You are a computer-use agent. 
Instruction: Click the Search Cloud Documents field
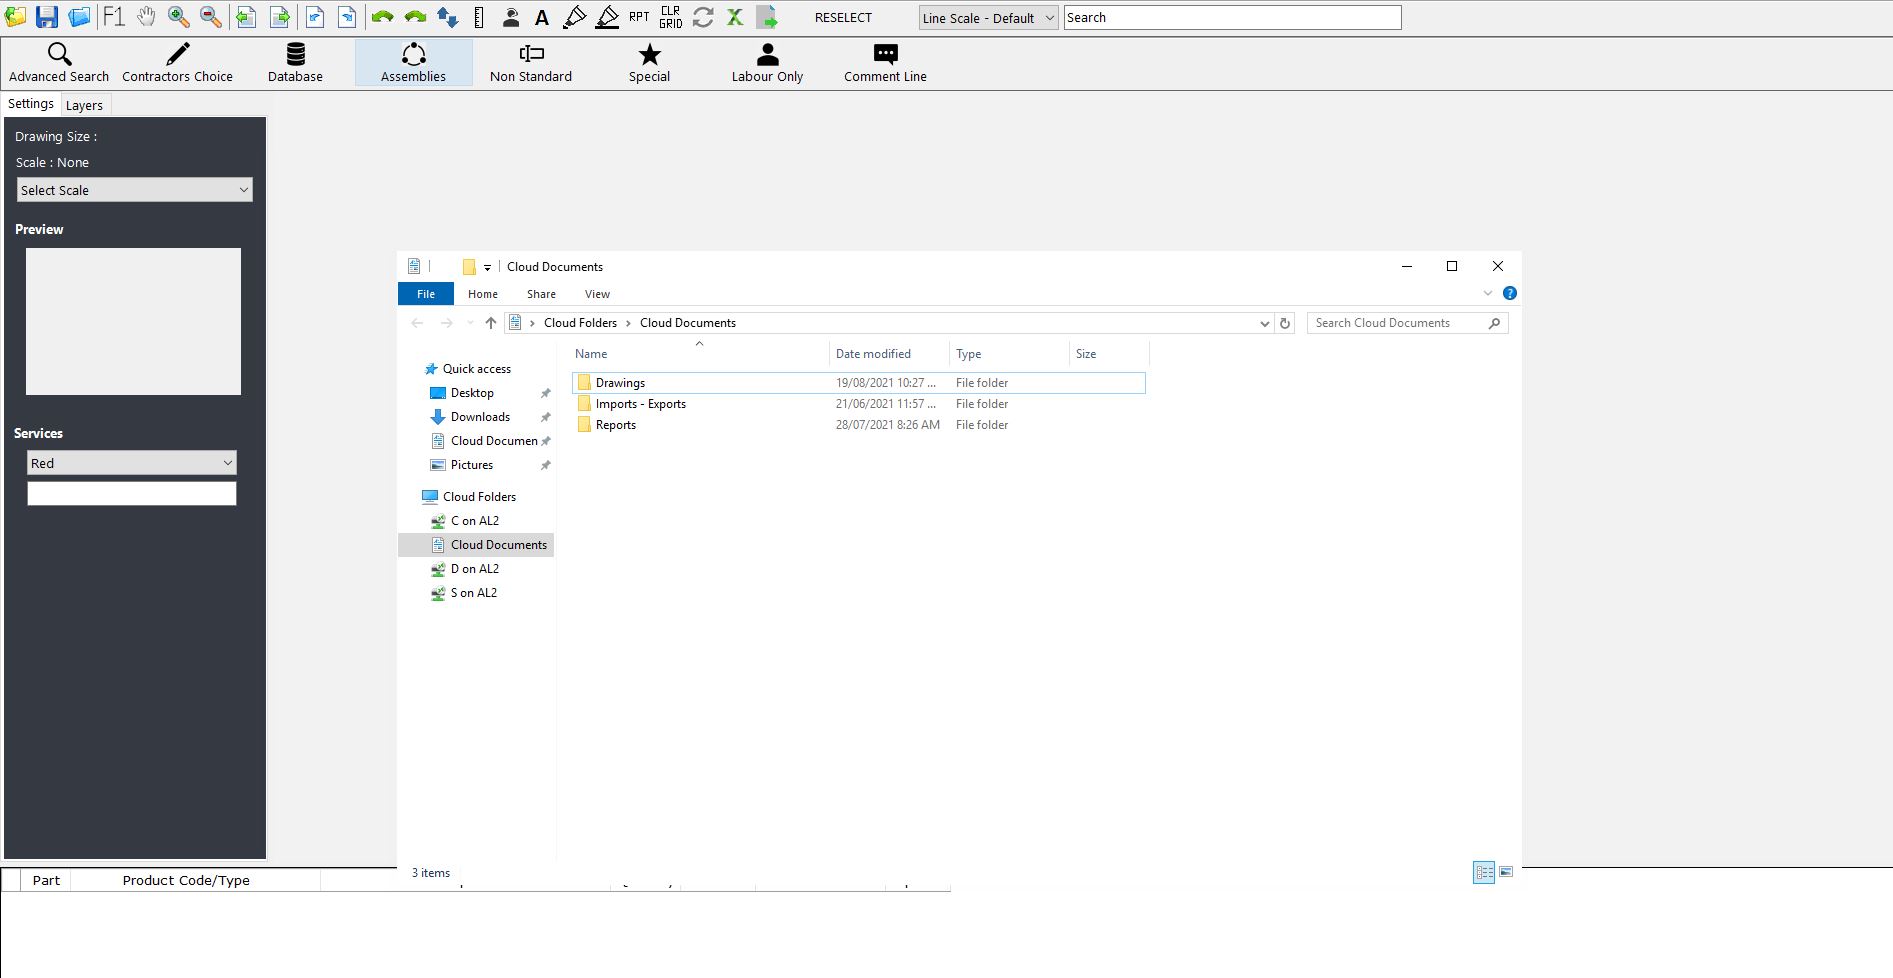[1397, 323]
